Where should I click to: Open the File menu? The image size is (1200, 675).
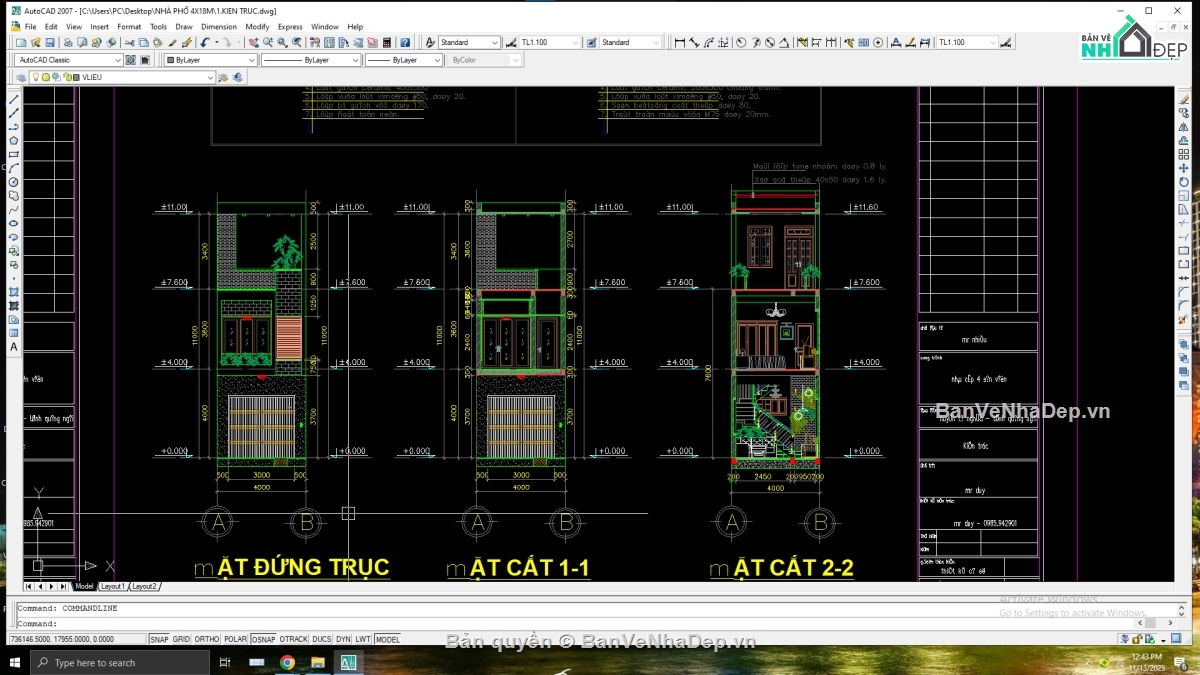coord(30,27)
